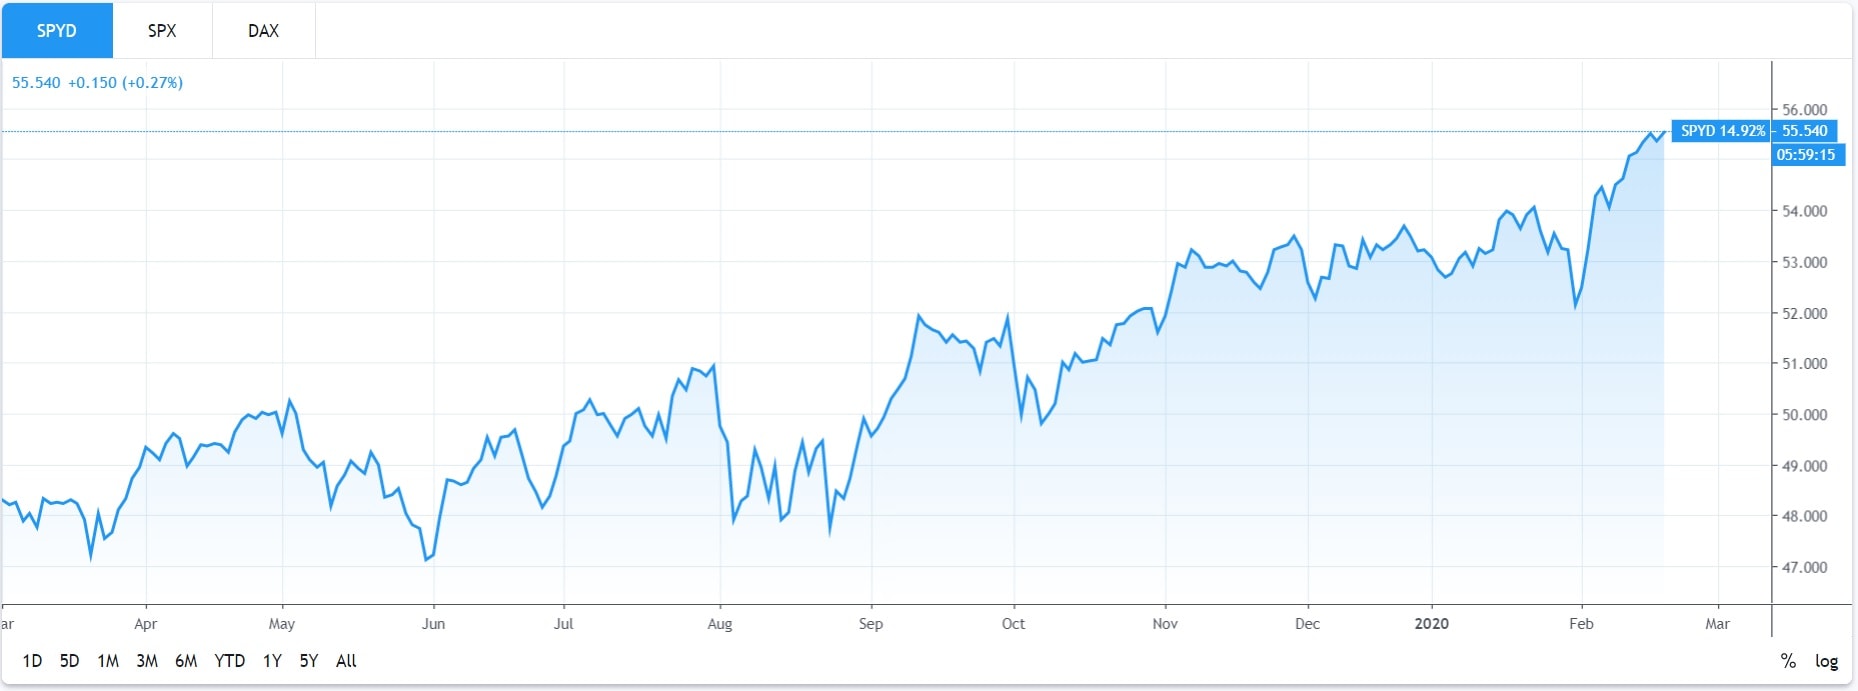The width and height of the screenshot is (1858, 691).
Task: Click the countdown timer 05:59:15 label
Action: [x=1806, y=155]
